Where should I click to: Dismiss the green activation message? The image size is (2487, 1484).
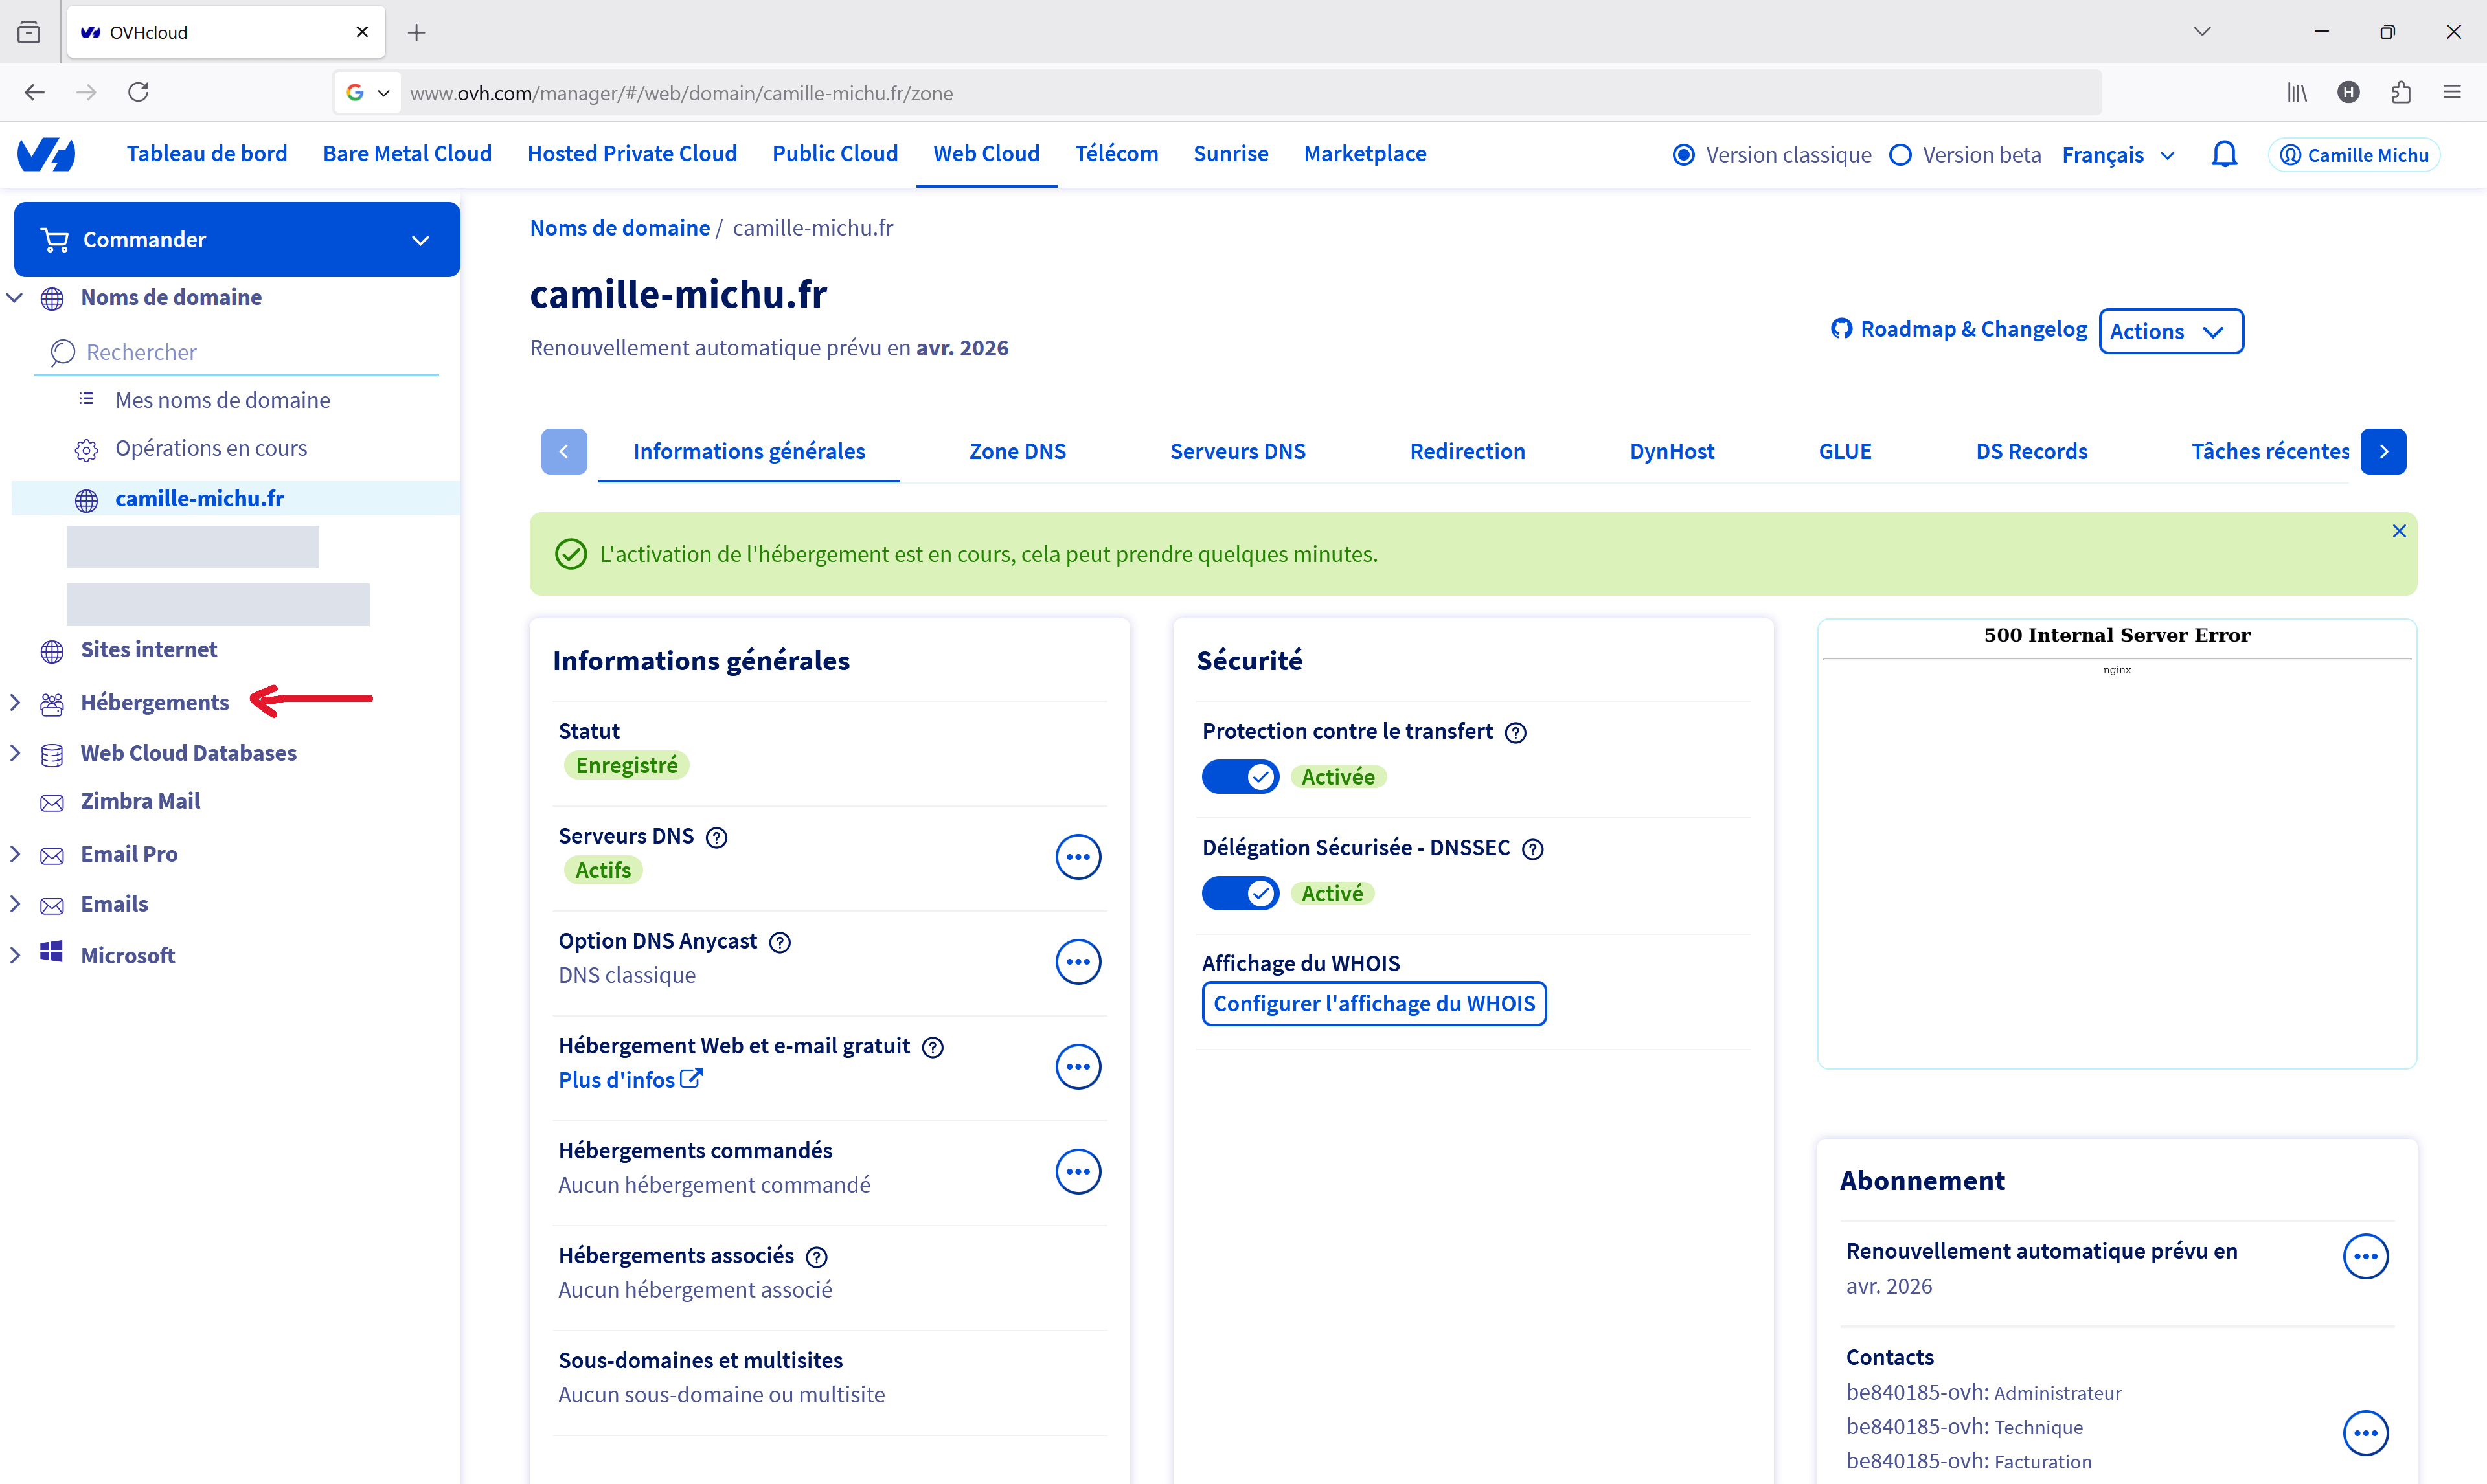[2398, 531]
